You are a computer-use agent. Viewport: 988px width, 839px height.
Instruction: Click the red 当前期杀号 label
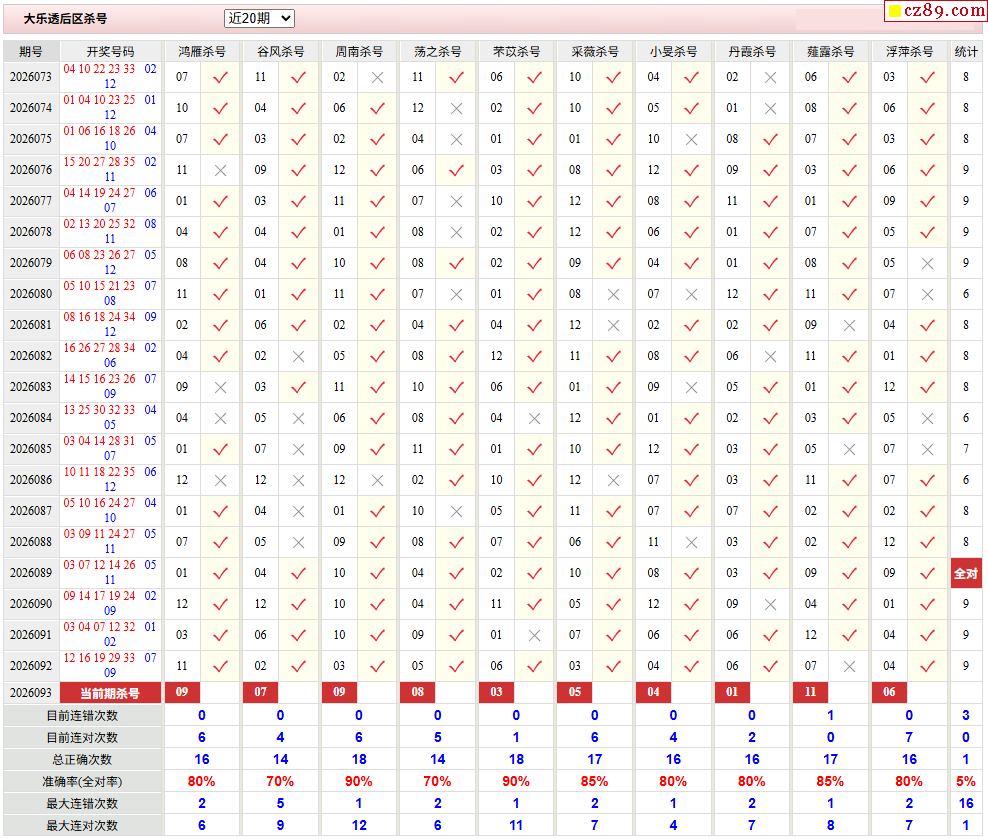pos(110,693)
